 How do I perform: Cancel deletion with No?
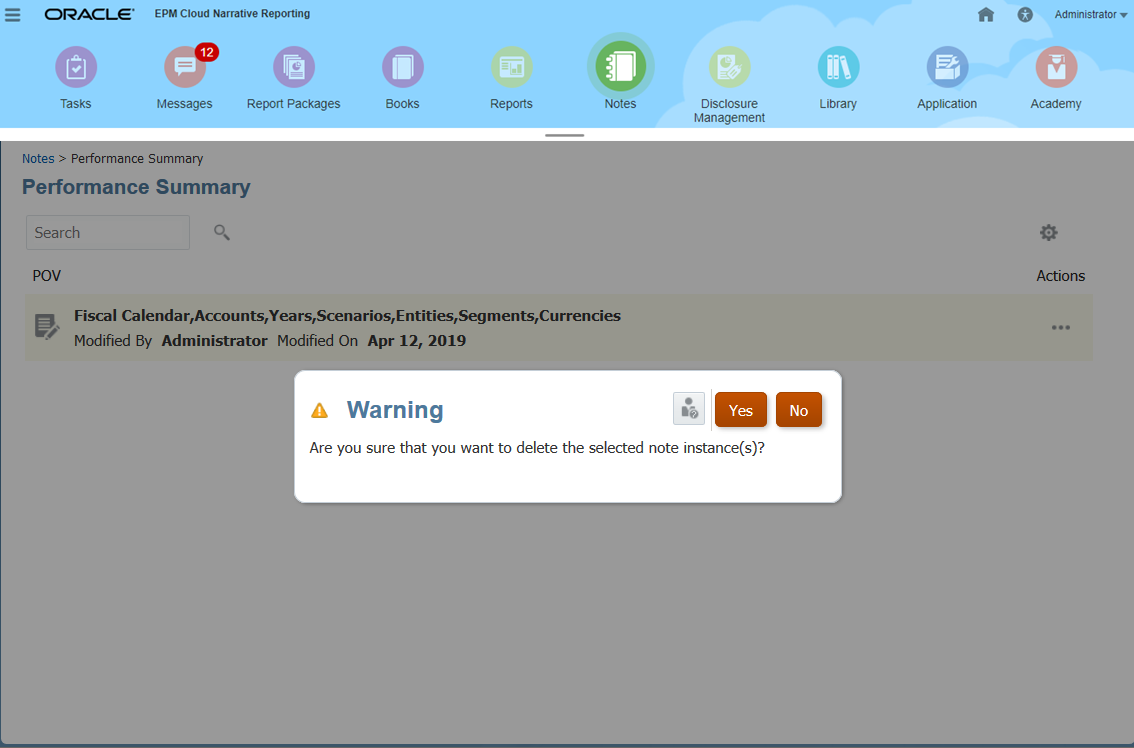[798, 410]
